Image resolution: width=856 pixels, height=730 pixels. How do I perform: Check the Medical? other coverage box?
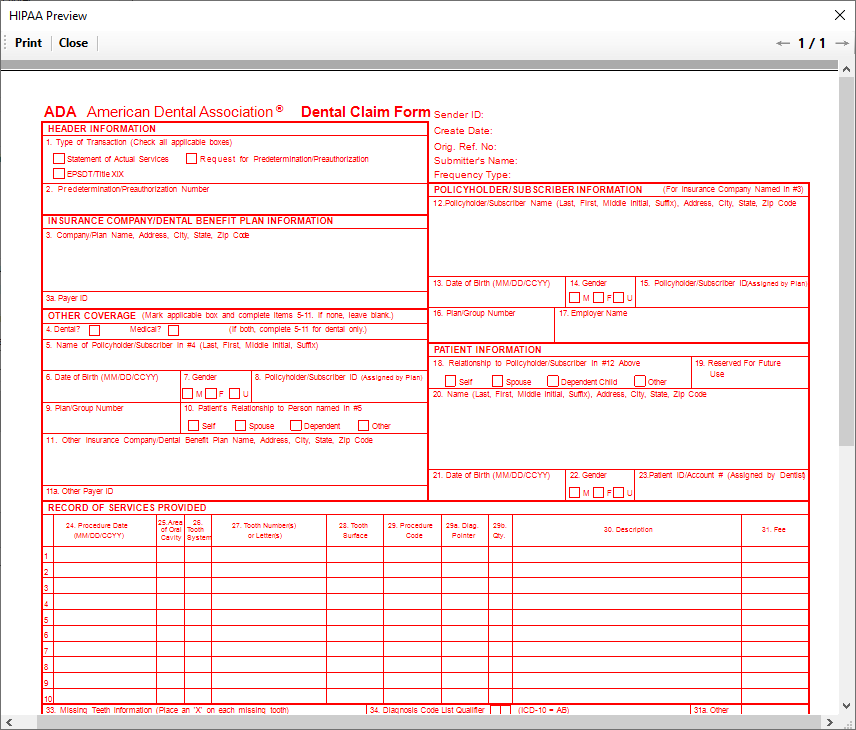[174, 330]
